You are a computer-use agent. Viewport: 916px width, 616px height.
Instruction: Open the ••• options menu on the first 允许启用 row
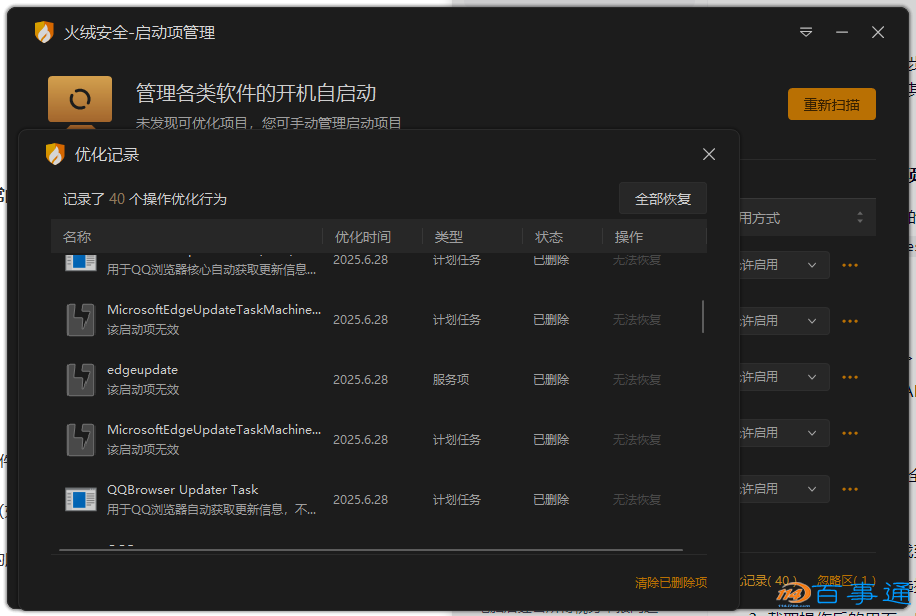click(849, 264)
